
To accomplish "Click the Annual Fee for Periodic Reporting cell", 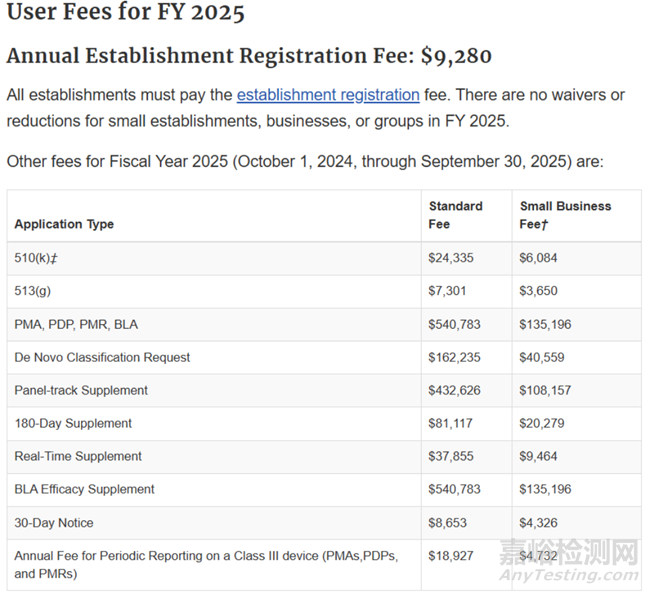I will point(205,564).
